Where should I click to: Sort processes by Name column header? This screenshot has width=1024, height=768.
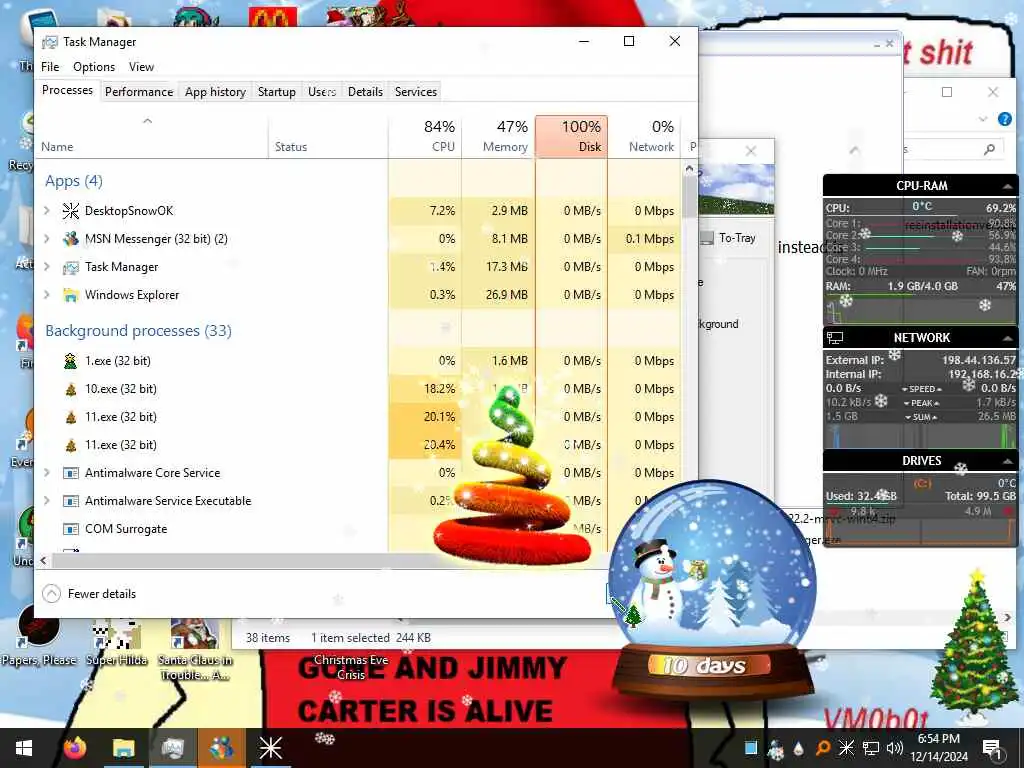pyautogui.click(x=152, y=136)
